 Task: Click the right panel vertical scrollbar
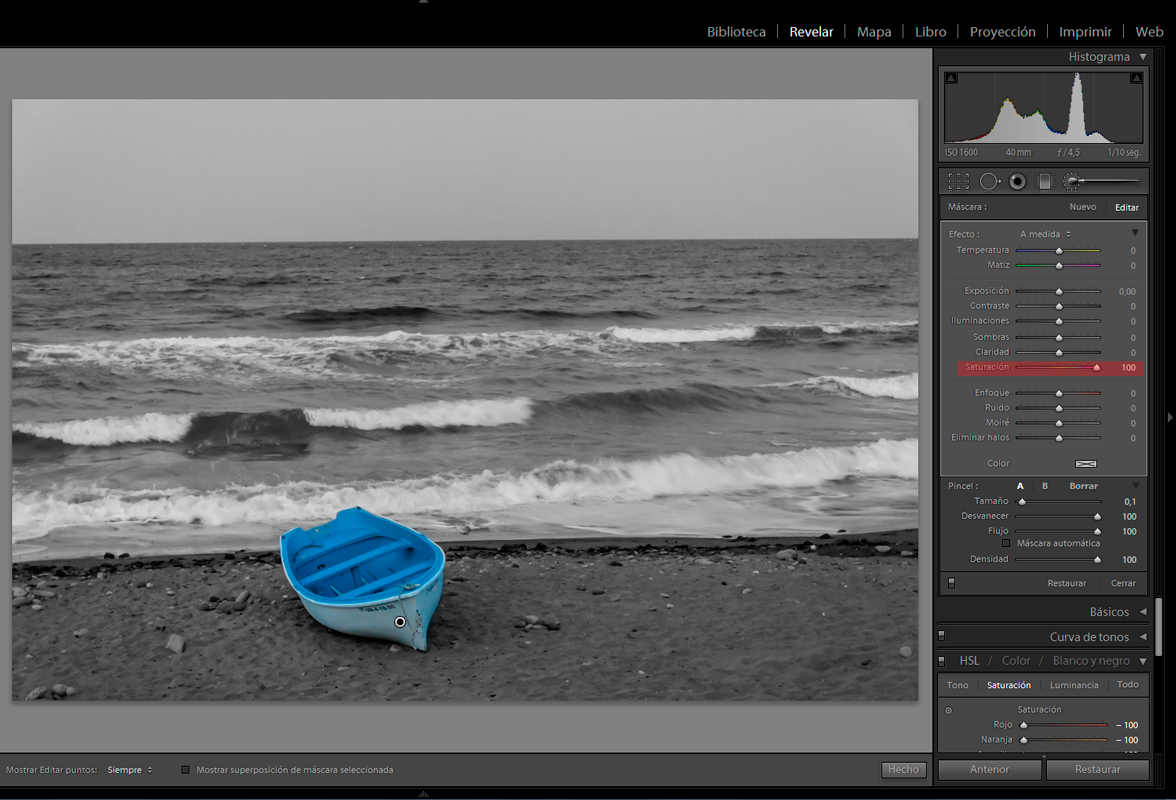1159,626
